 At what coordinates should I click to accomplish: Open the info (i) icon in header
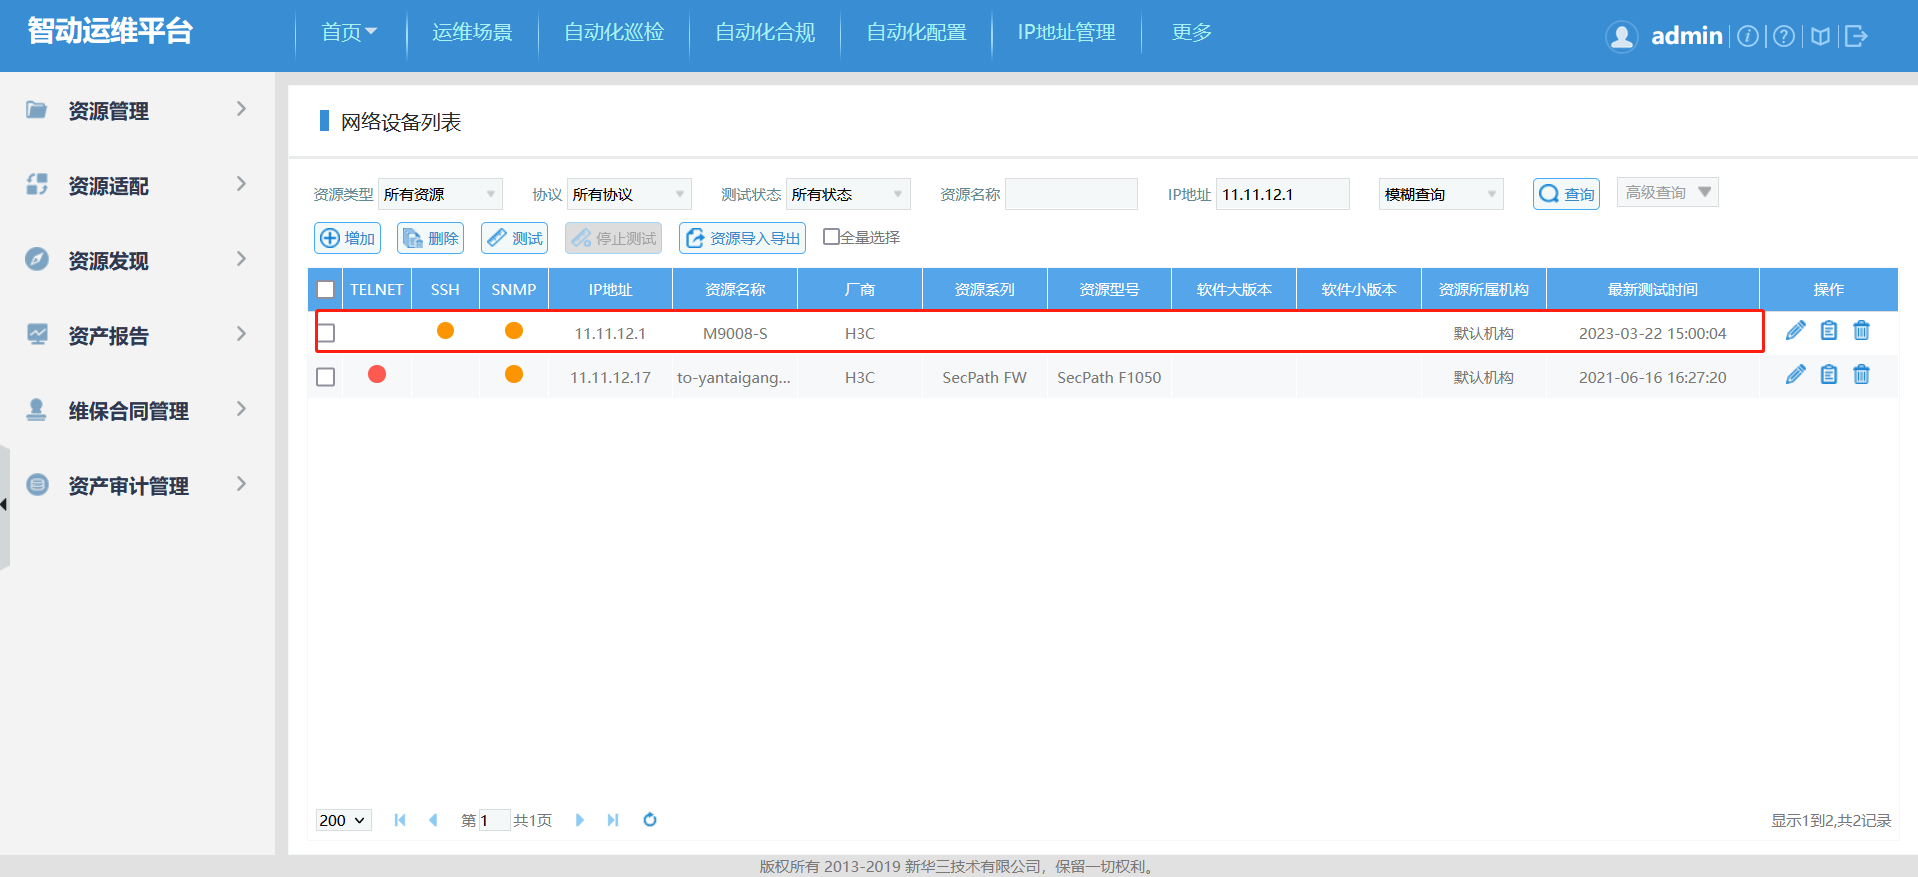point(1748,36)
